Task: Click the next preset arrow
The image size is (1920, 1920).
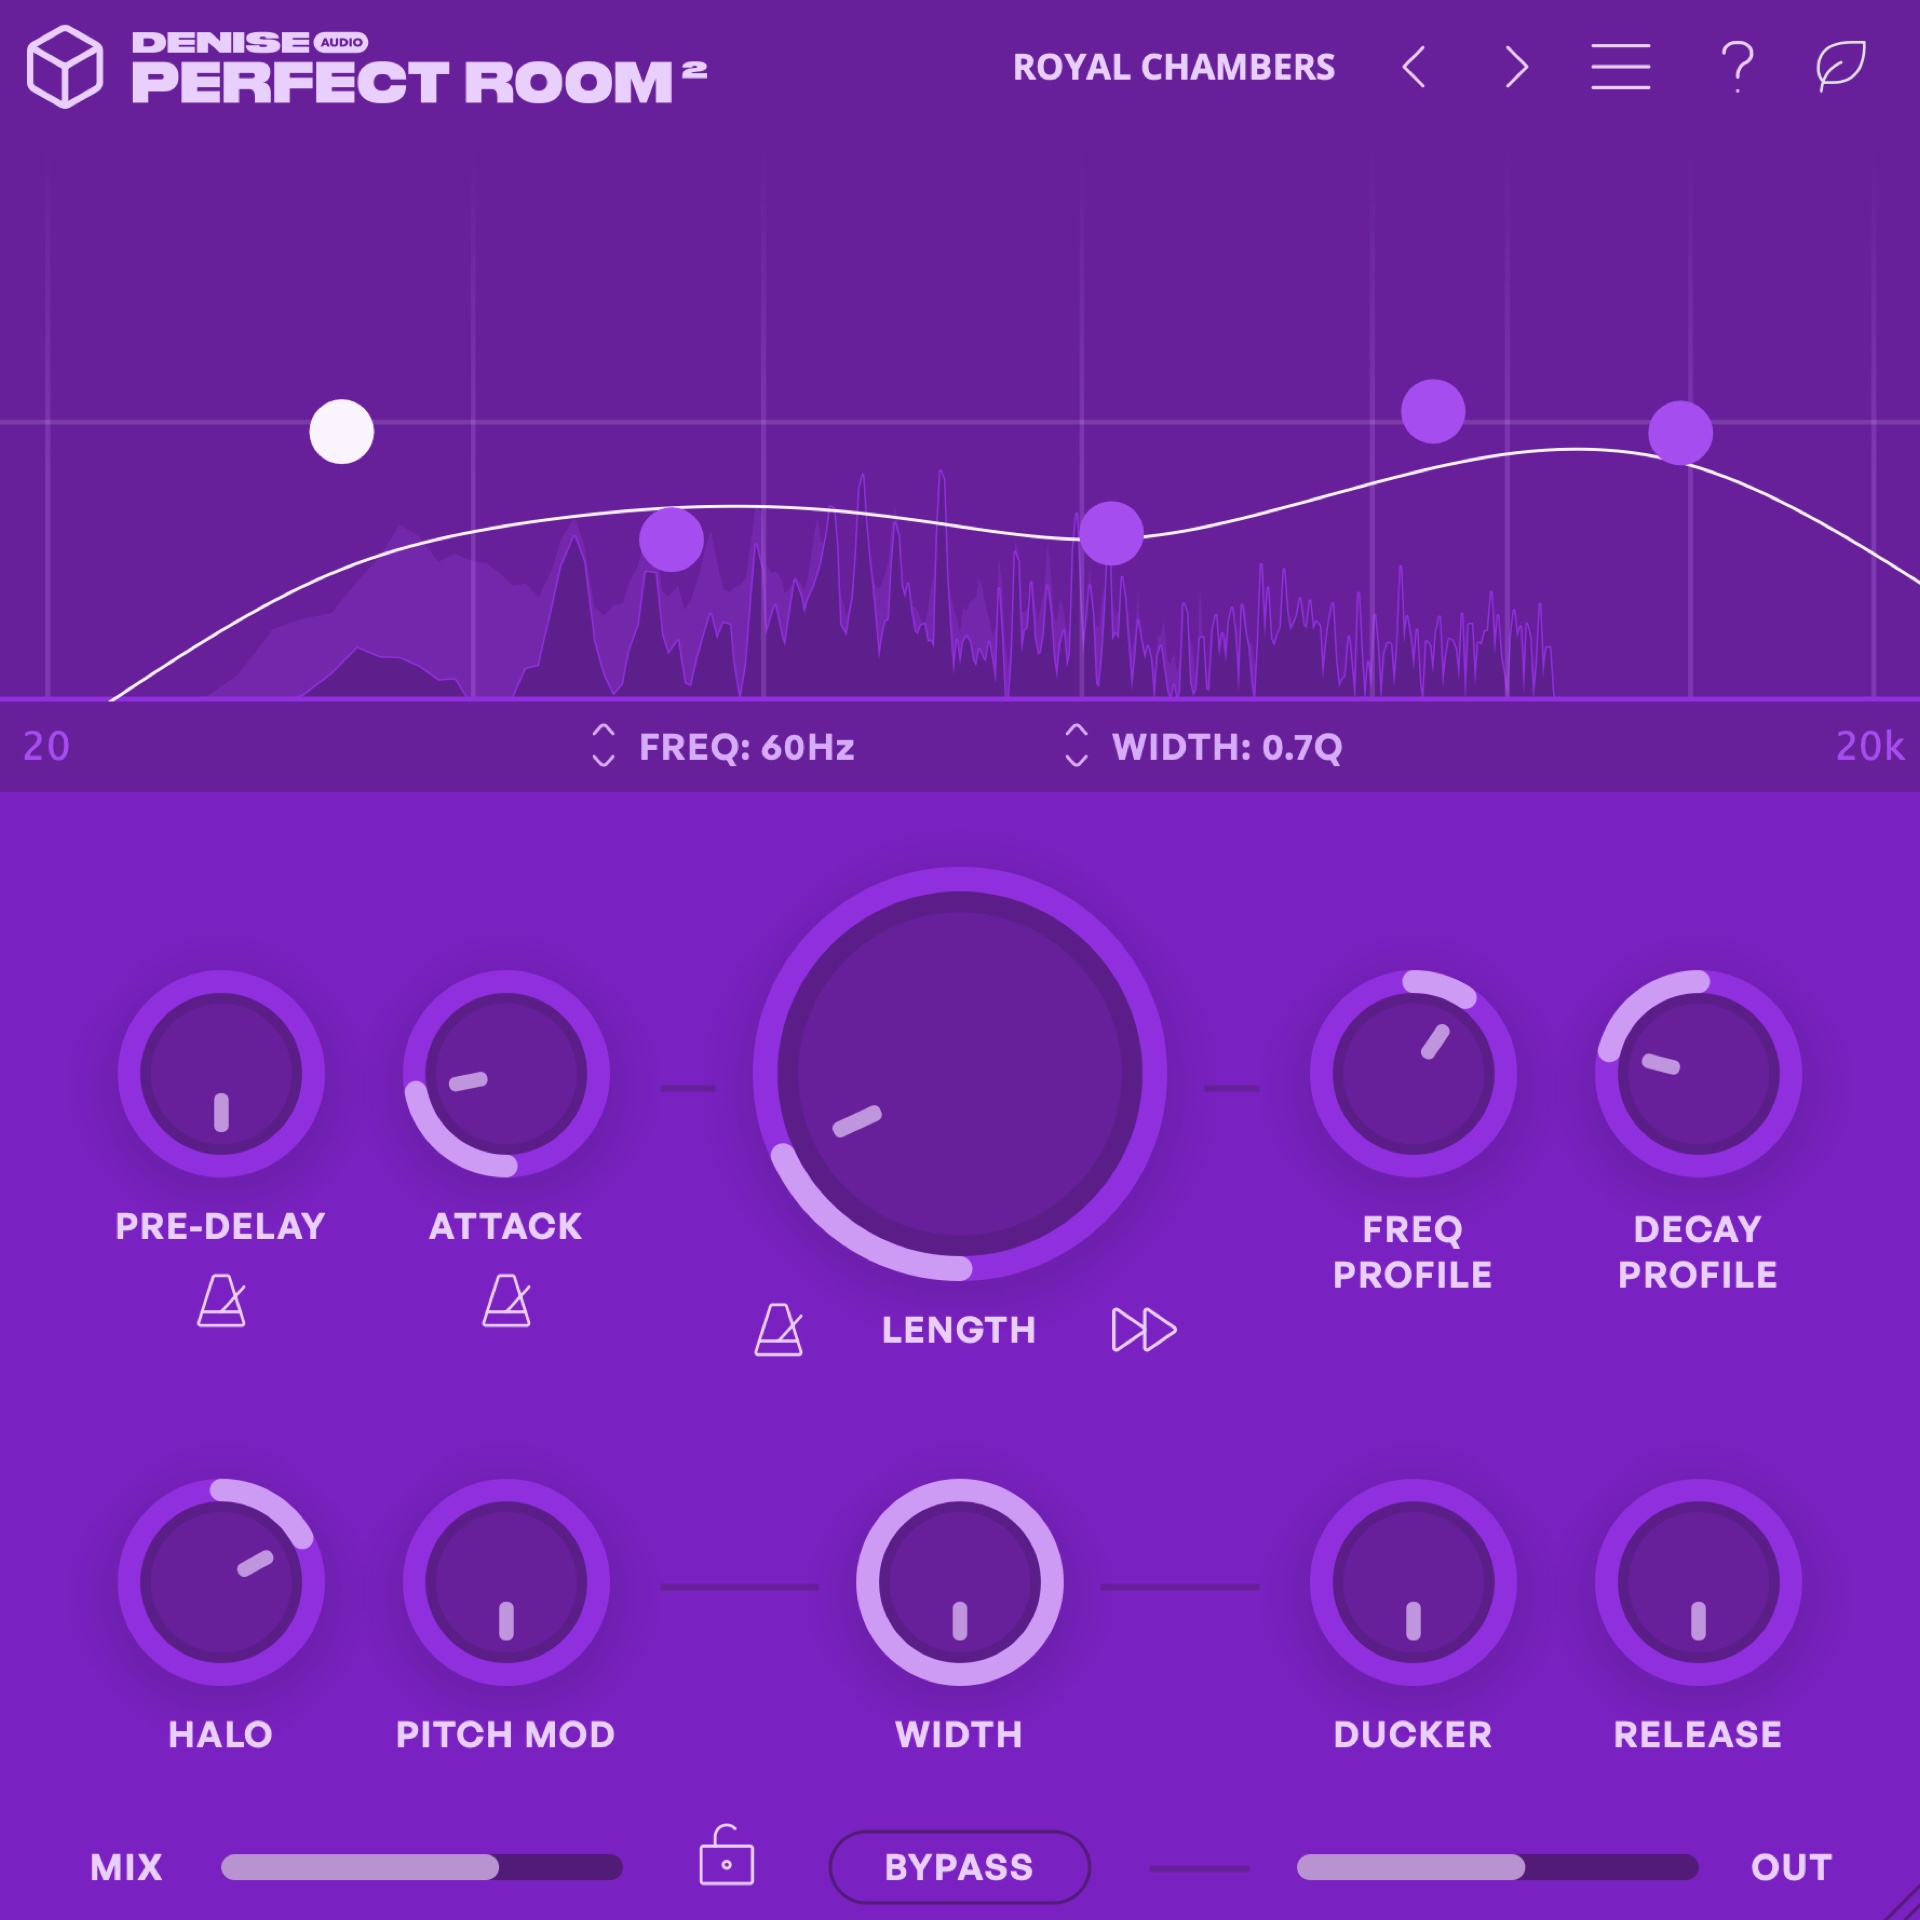Action: [x=1516, y=68]
